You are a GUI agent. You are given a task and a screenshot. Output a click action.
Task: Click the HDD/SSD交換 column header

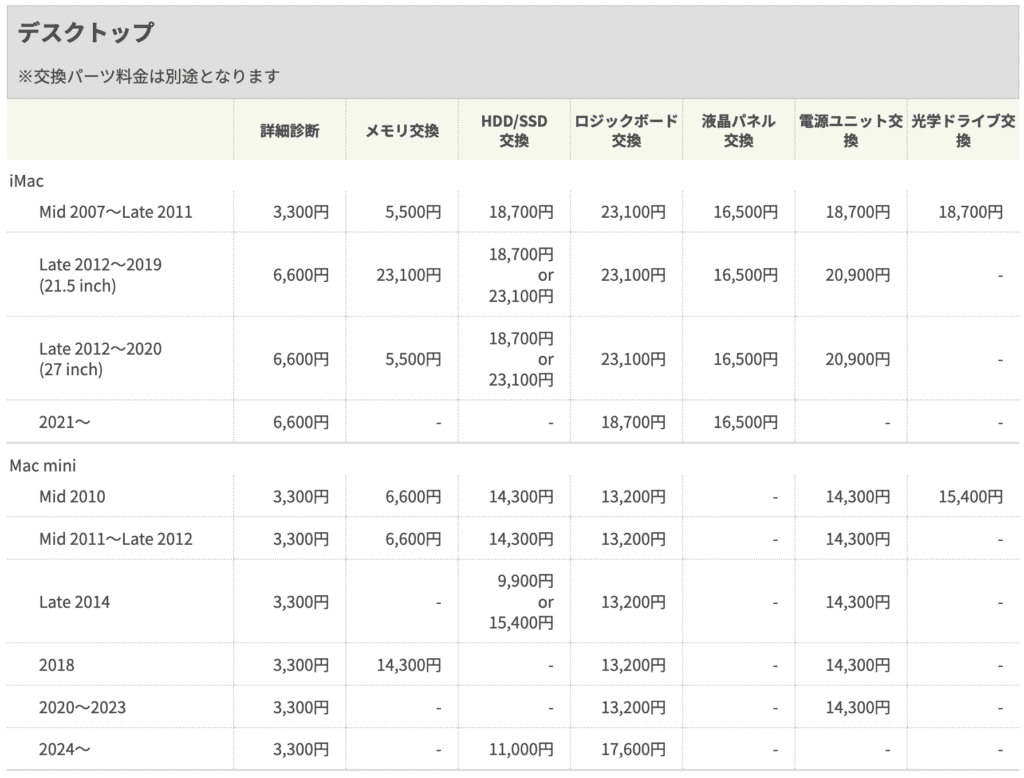pos(514,131)
